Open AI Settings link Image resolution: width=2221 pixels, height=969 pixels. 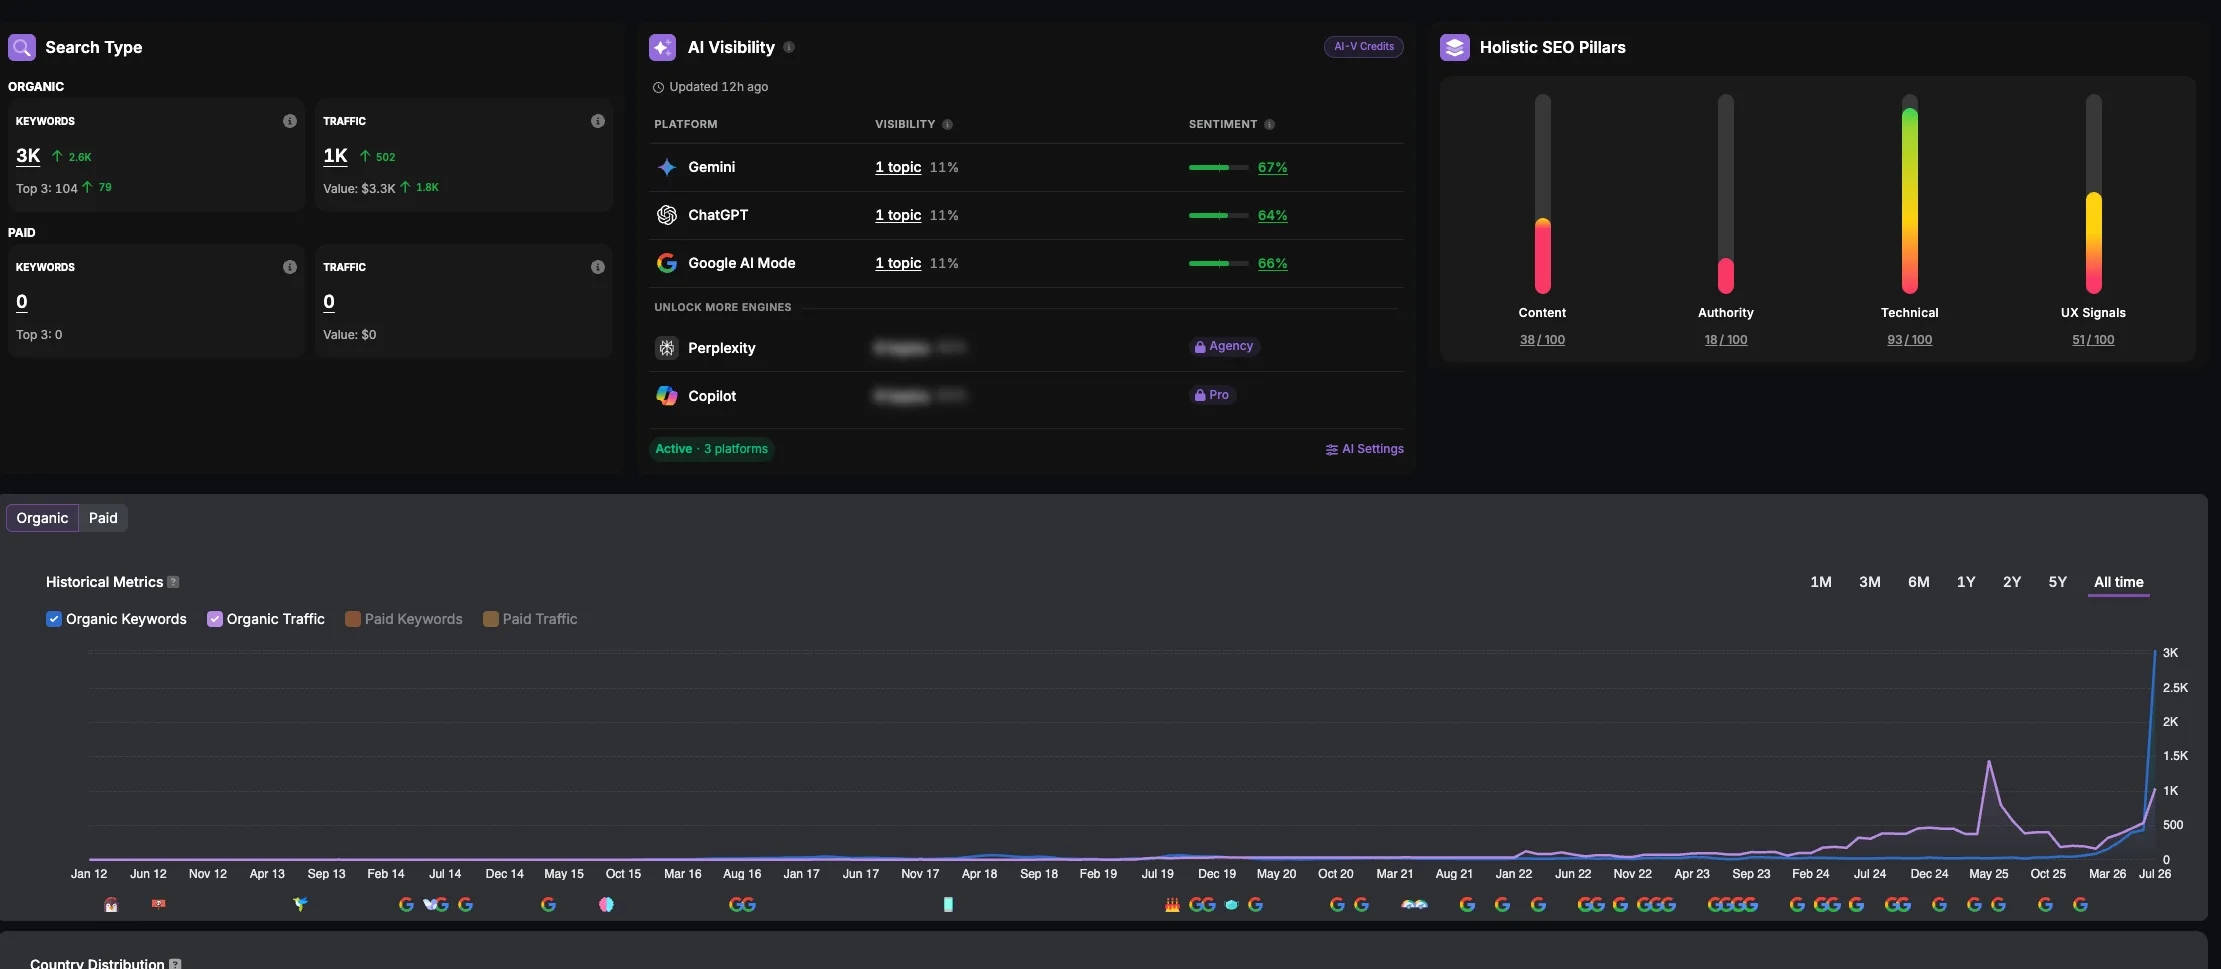tap(1365, 450)
